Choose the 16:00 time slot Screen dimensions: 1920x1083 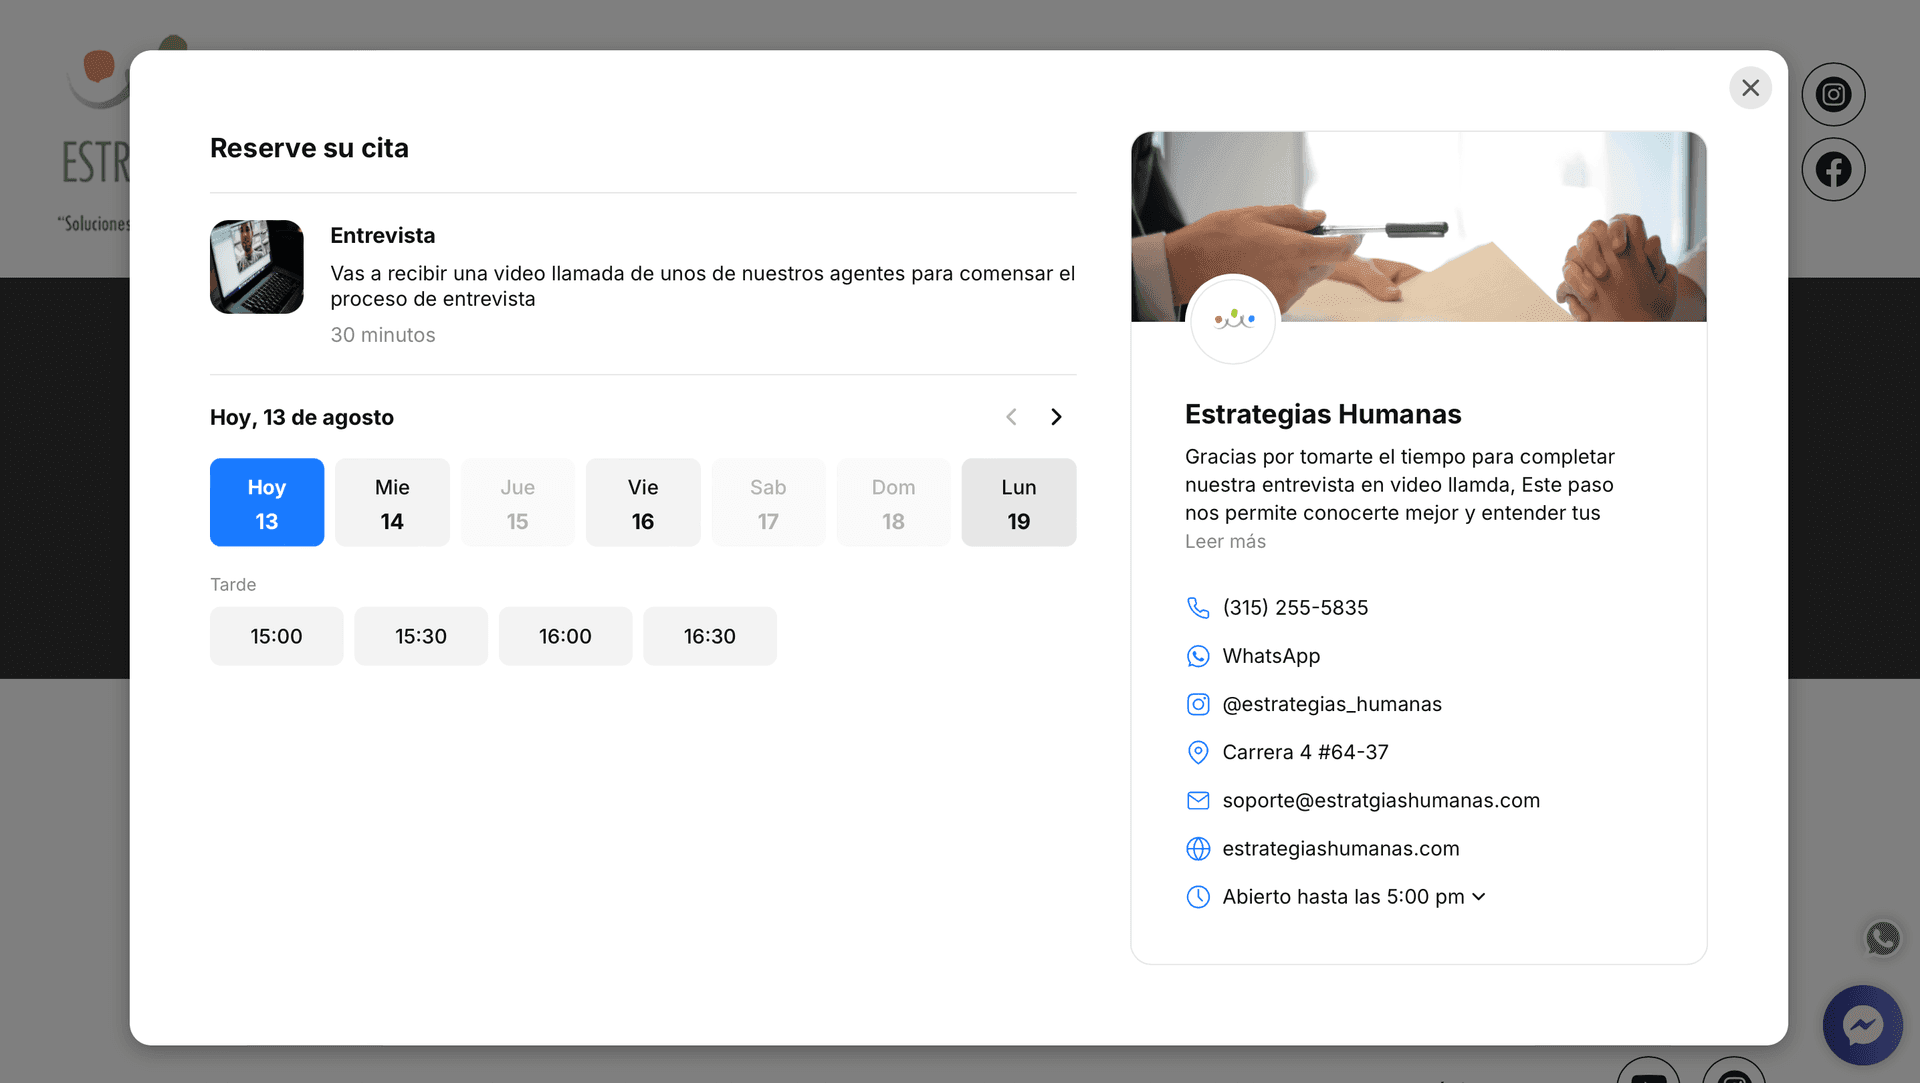coord(565,636)
